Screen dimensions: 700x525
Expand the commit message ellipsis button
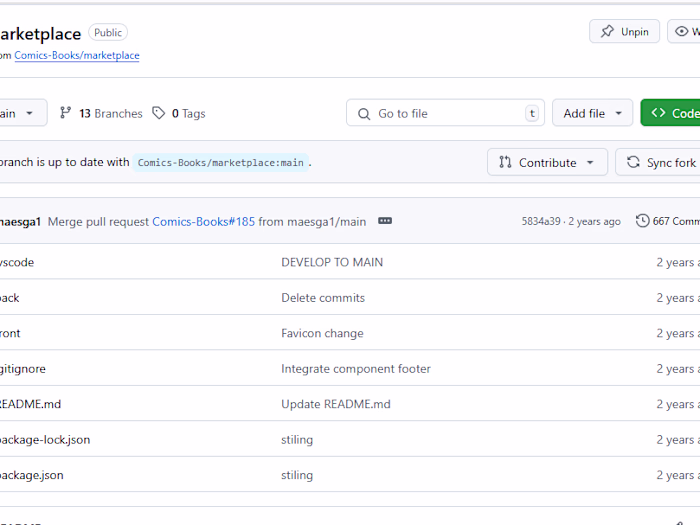tap(385, 221)
